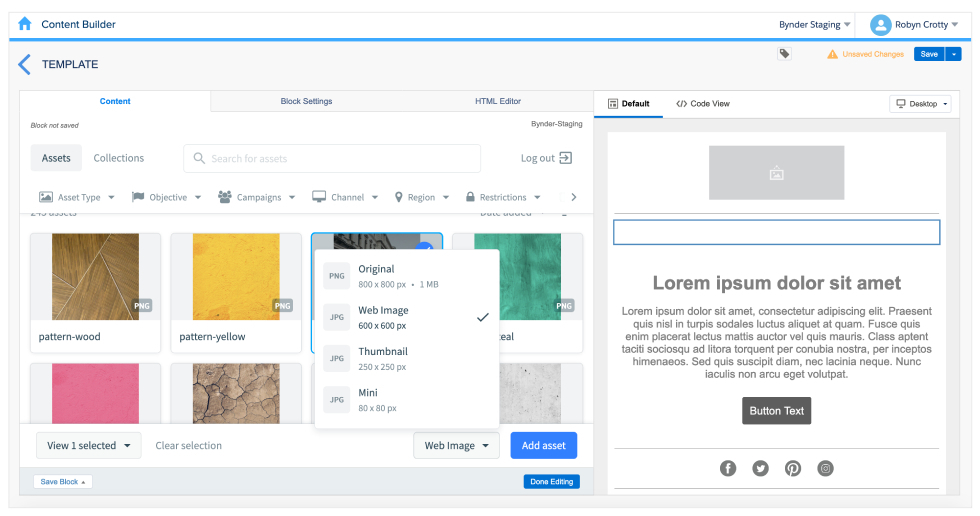Image resolution: width=980 pixels, height=516 pixels.
Task: Click the Clear selection link
Action: [x=189, y=445]
